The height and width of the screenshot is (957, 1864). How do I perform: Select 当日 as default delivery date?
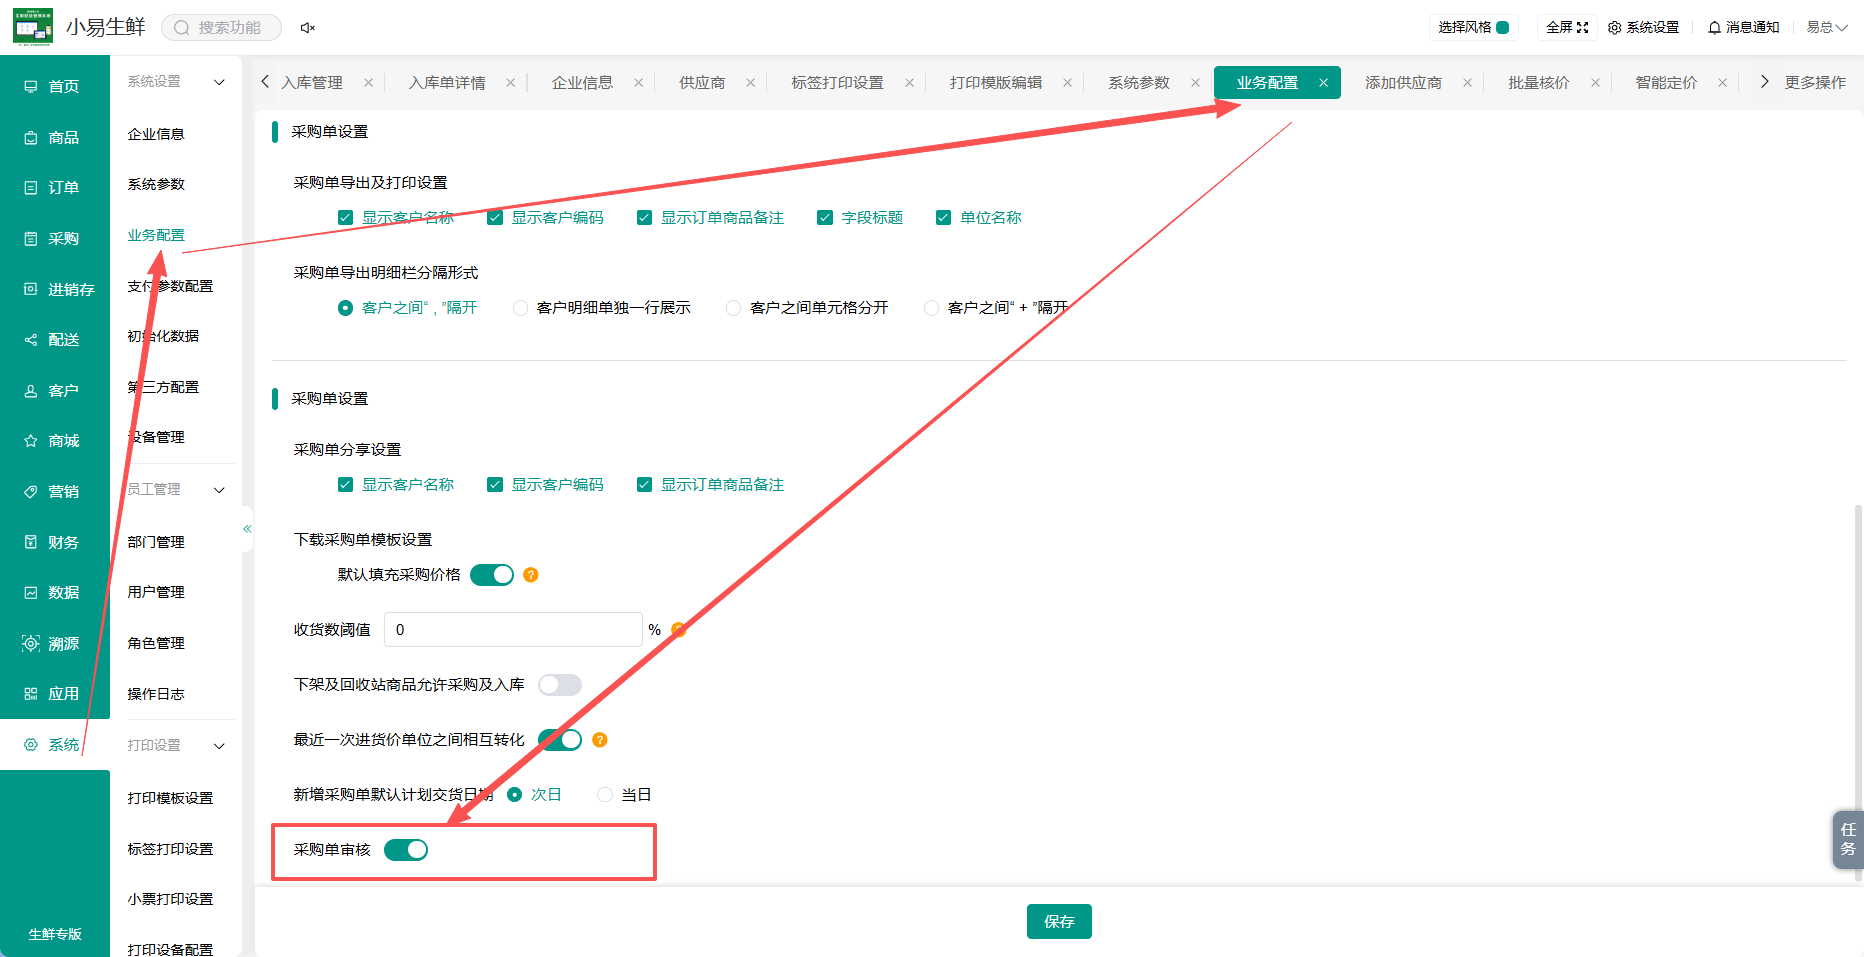click(x=625, y=795)
